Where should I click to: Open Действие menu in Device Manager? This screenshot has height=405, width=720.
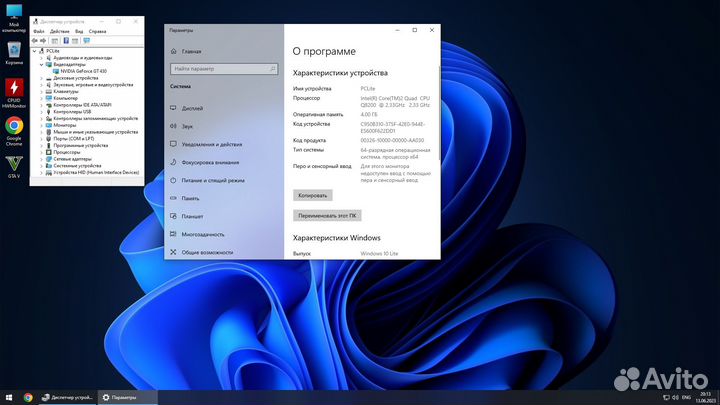point(60,31)
